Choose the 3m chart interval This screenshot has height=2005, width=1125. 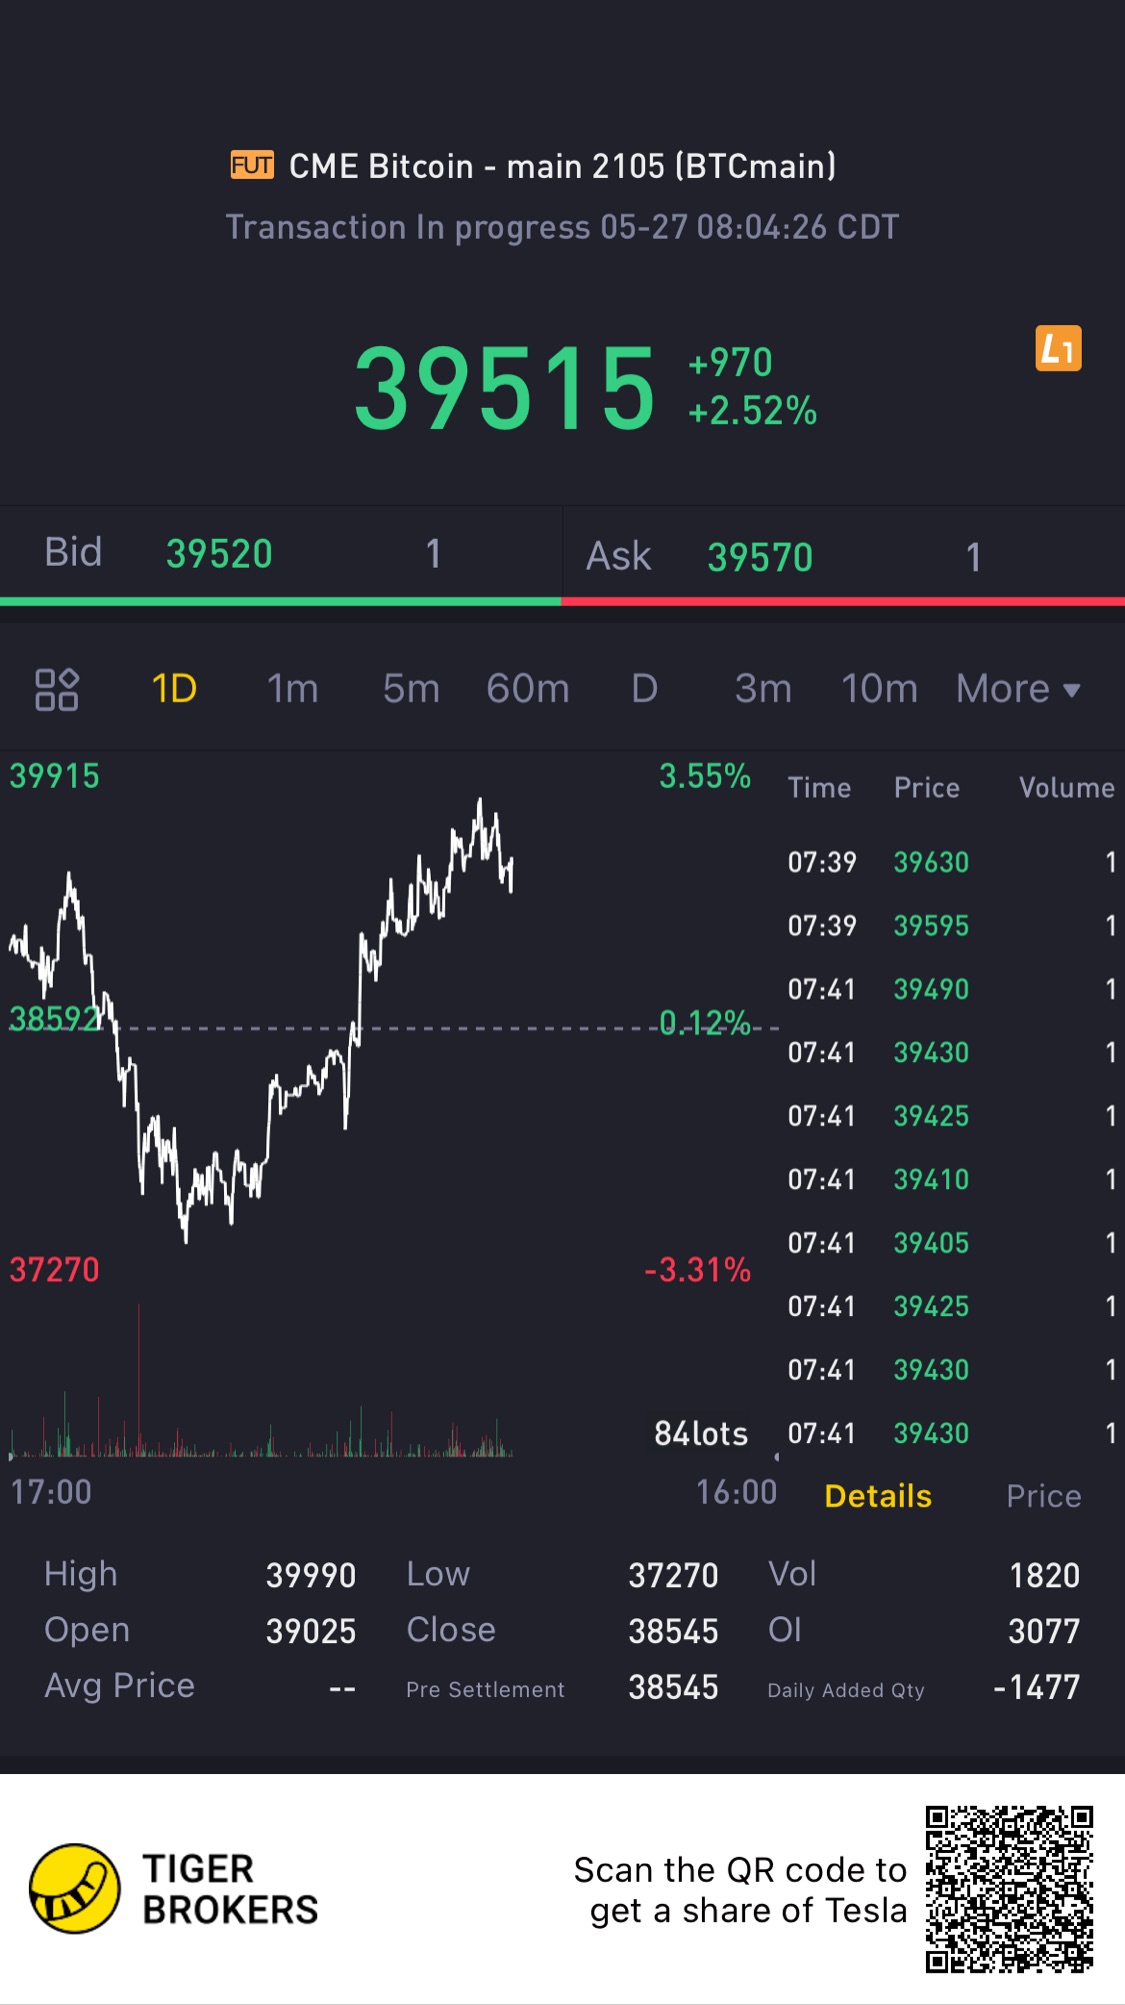coord(763,689)
